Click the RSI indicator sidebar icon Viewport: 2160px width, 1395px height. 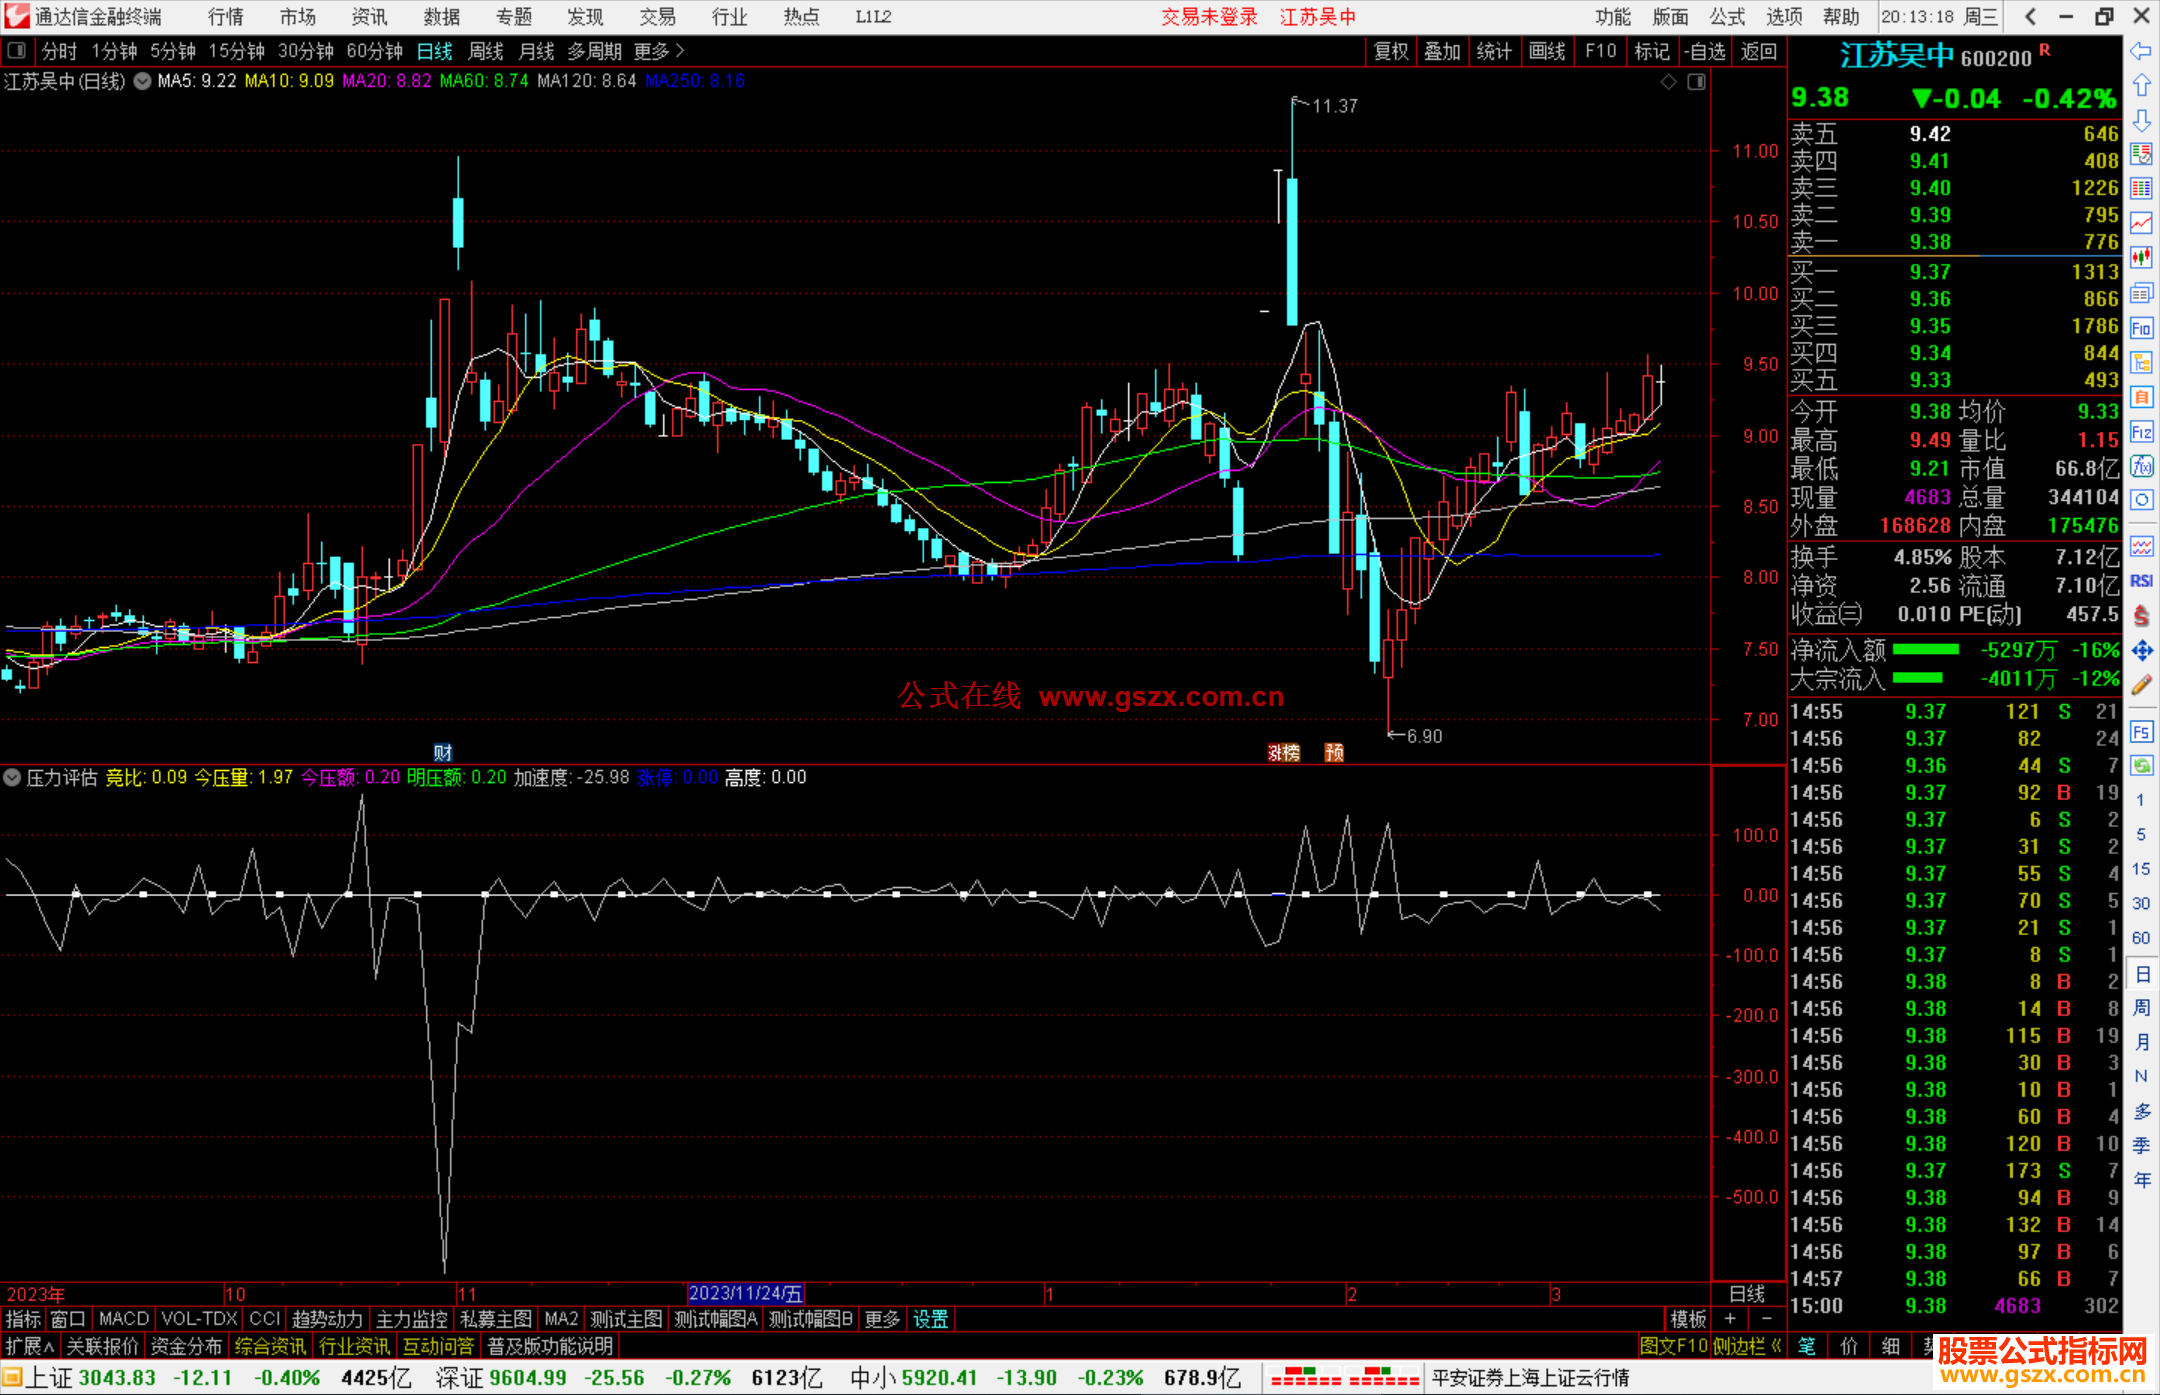[2141, 581]
